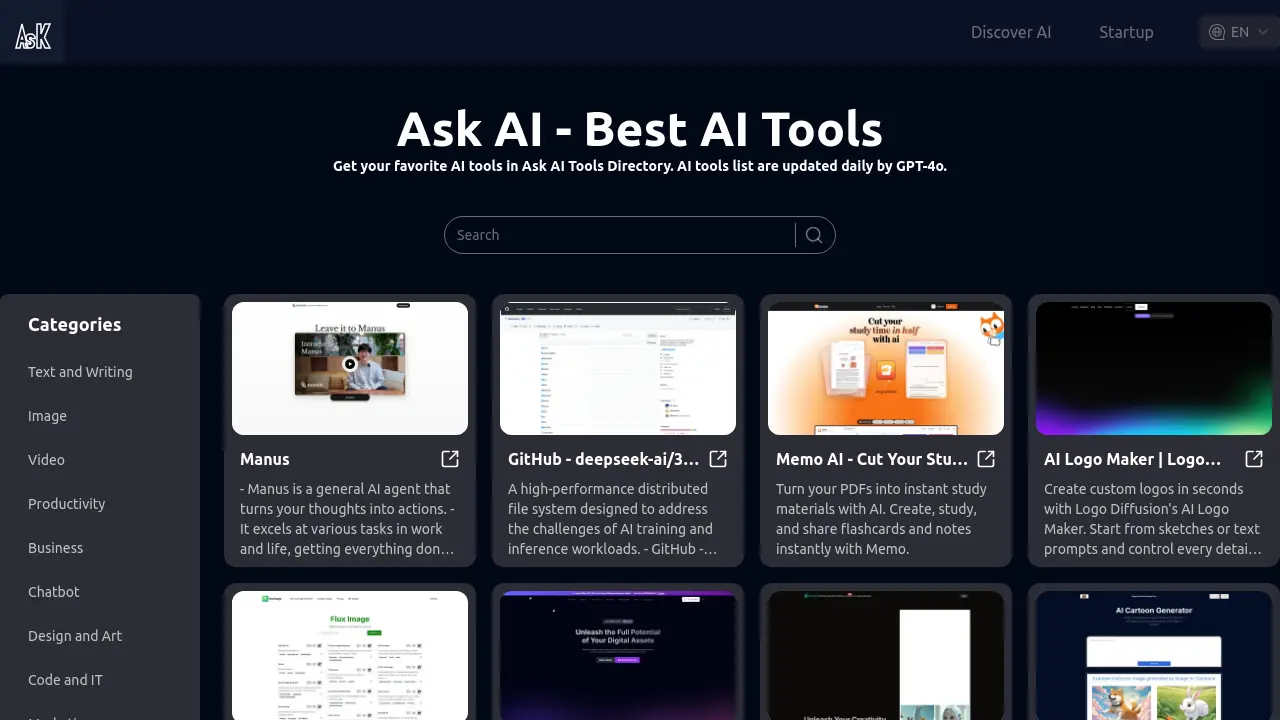The width and height of the screenshot is (1280, 720).
Task: Open AI Logo Maker external link icon
Action: (x=1254, y=459)
